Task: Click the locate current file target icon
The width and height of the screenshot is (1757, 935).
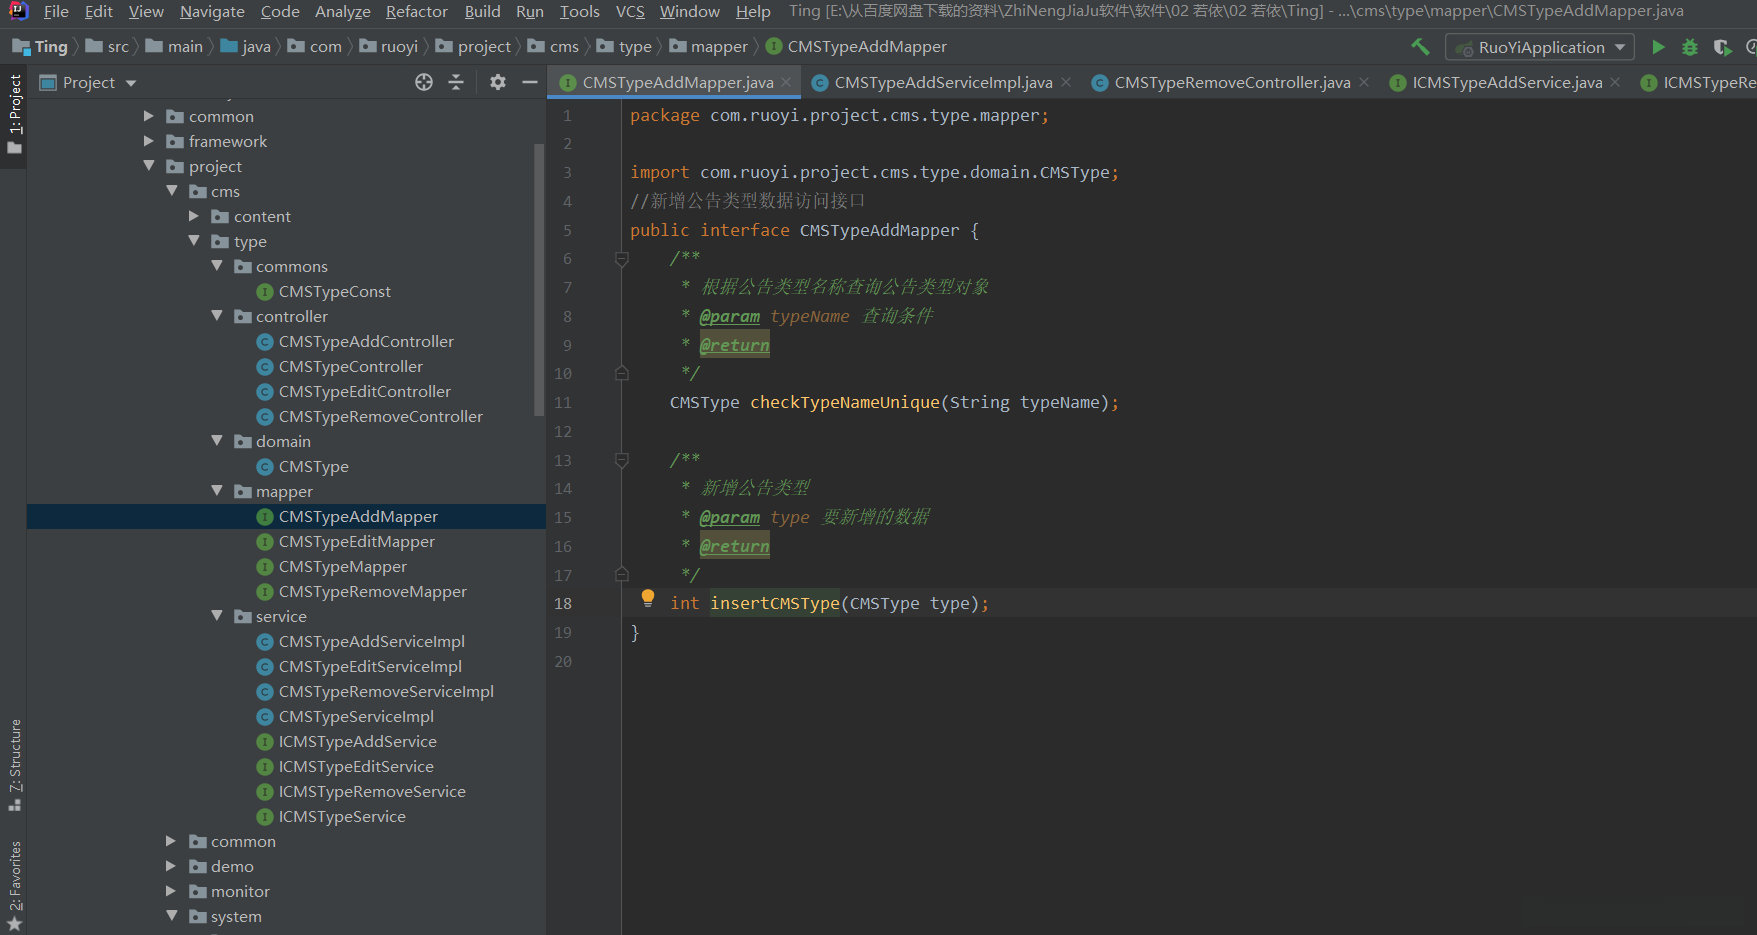Action: click(x=424, y=83)
